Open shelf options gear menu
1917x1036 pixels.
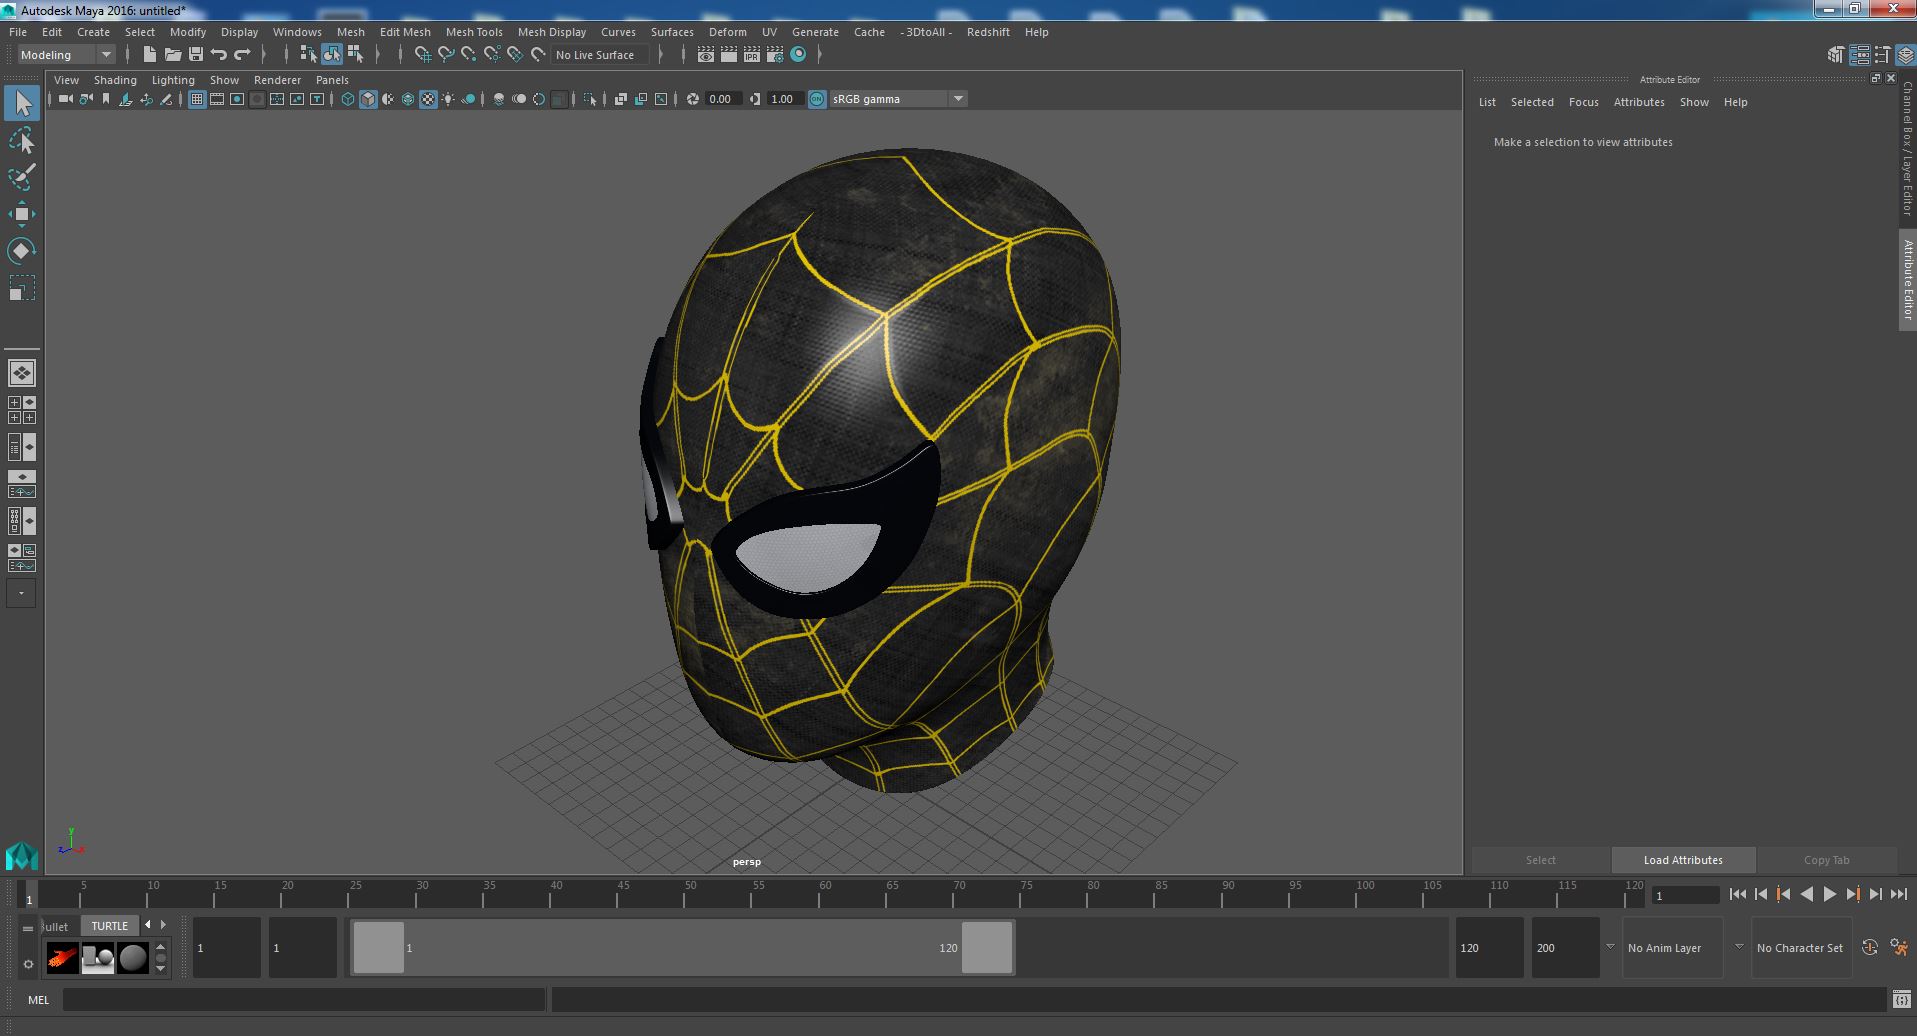(28, 965)
